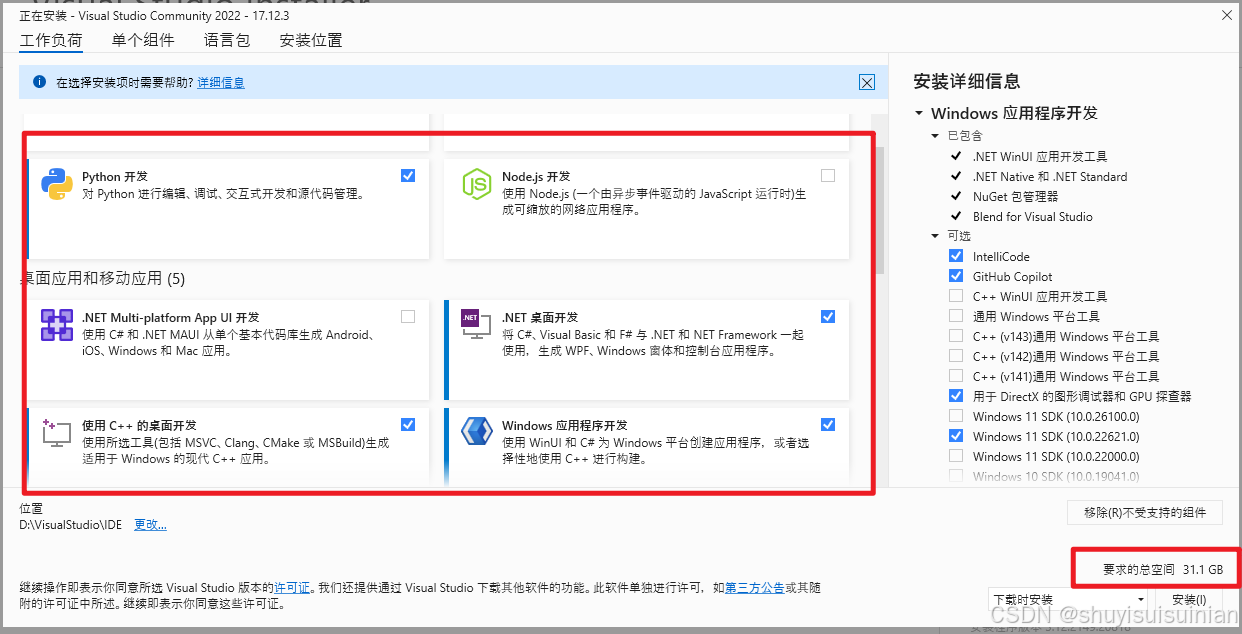The width and height of the screenshot is (1242, 634).
Task: Open the 许可证 license link
Action: pyautogui.click(x=292, y=587)
